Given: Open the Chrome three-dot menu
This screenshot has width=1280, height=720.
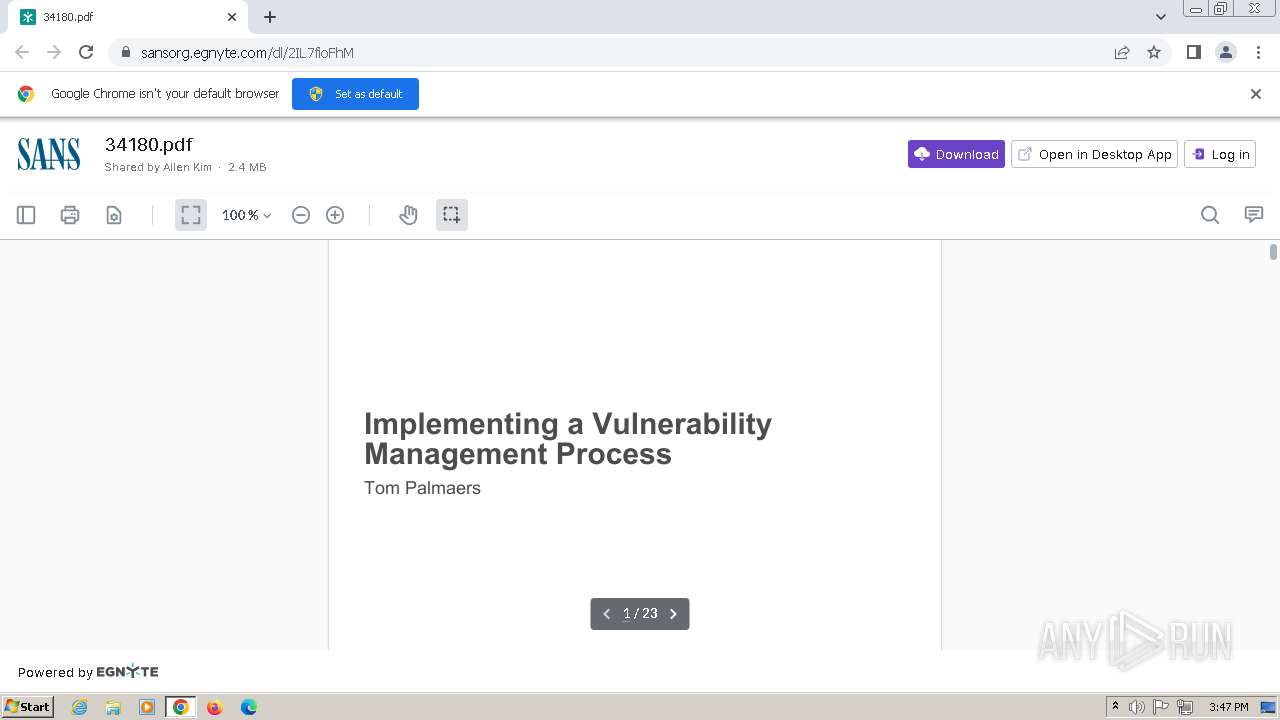Looking at the screenshot, I should tap(1259, 52).
